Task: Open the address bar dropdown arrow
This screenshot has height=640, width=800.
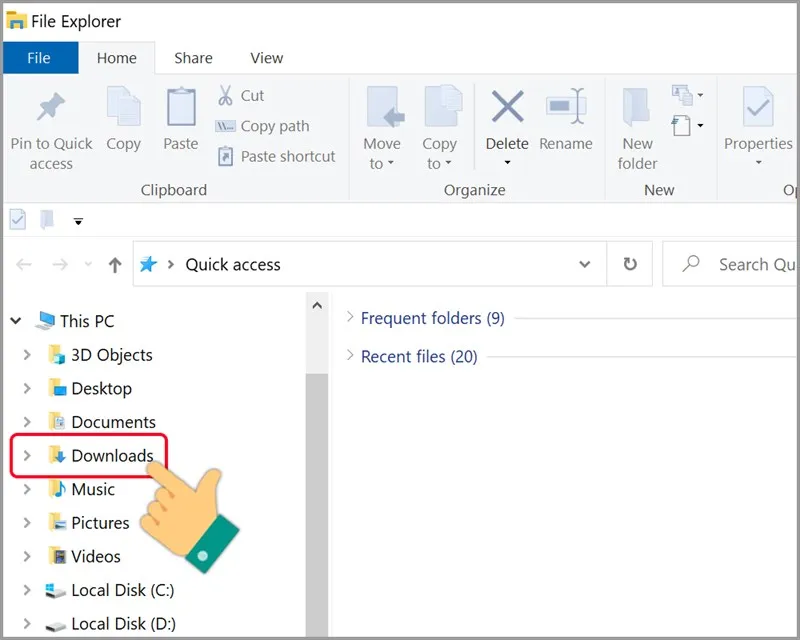Action: coord(585,263)
